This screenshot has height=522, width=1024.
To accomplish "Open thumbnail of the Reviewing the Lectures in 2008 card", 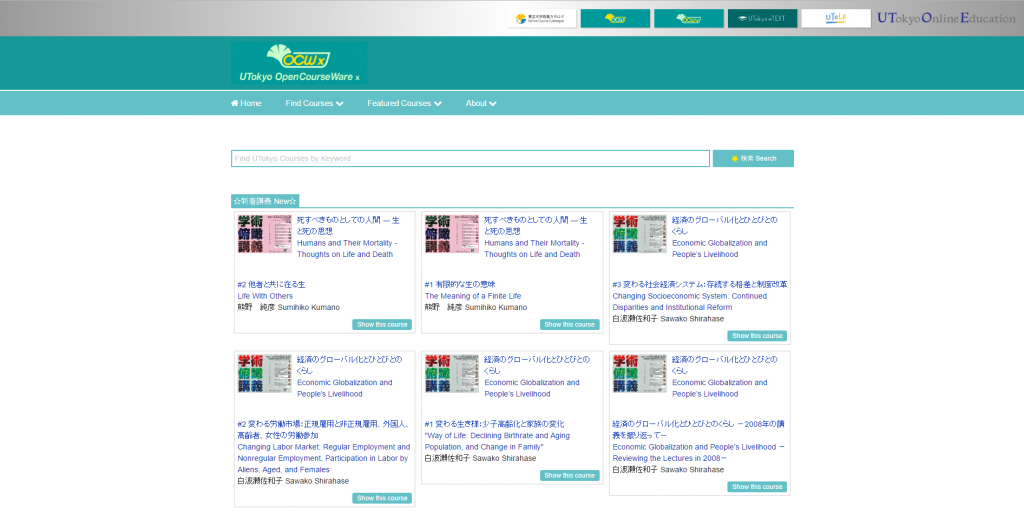I will point(639,373).
